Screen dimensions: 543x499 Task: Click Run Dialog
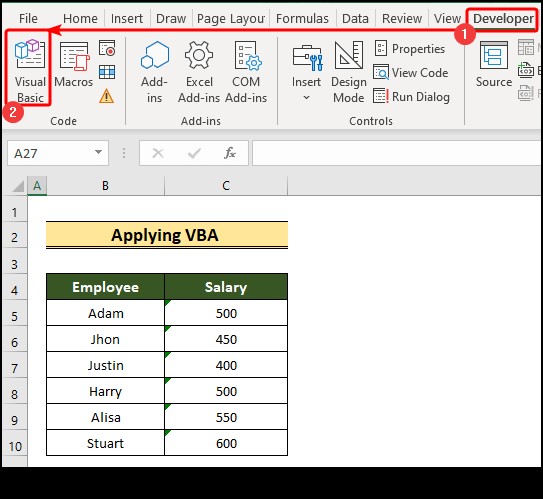tap(411, 97)
